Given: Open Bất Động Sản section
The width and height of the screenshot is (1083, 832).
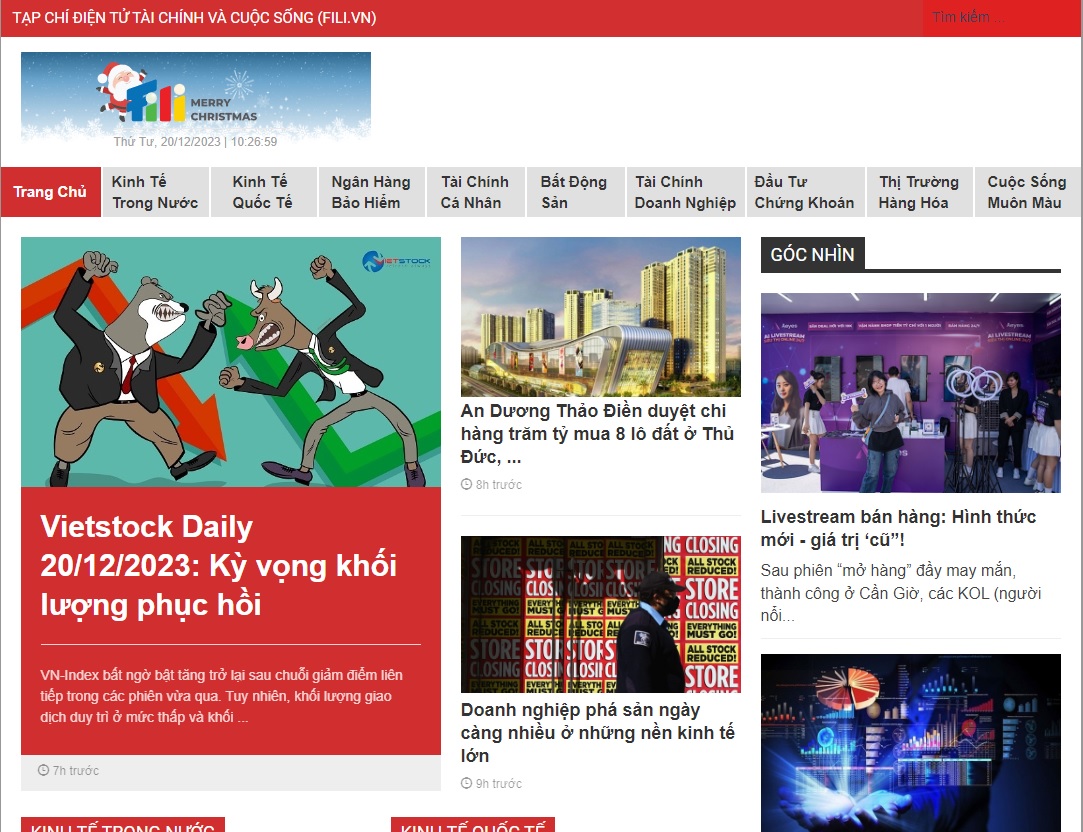Looking at the screenshot, I should coord(575,192).
